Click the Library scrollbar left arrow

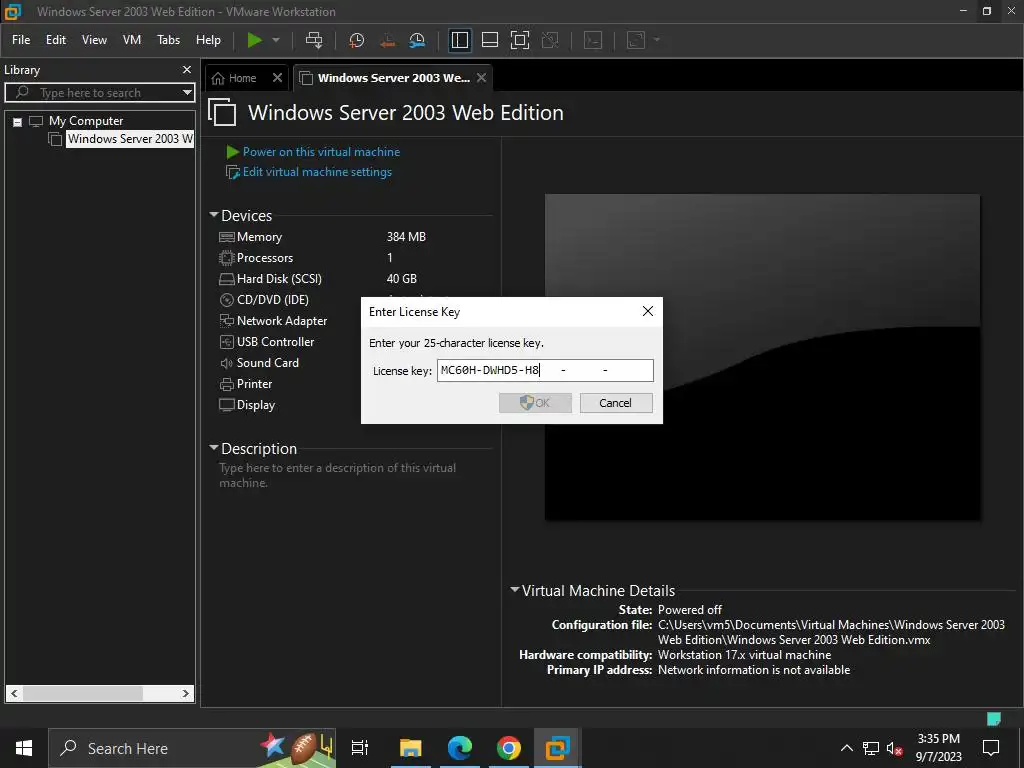click(14, 694)
